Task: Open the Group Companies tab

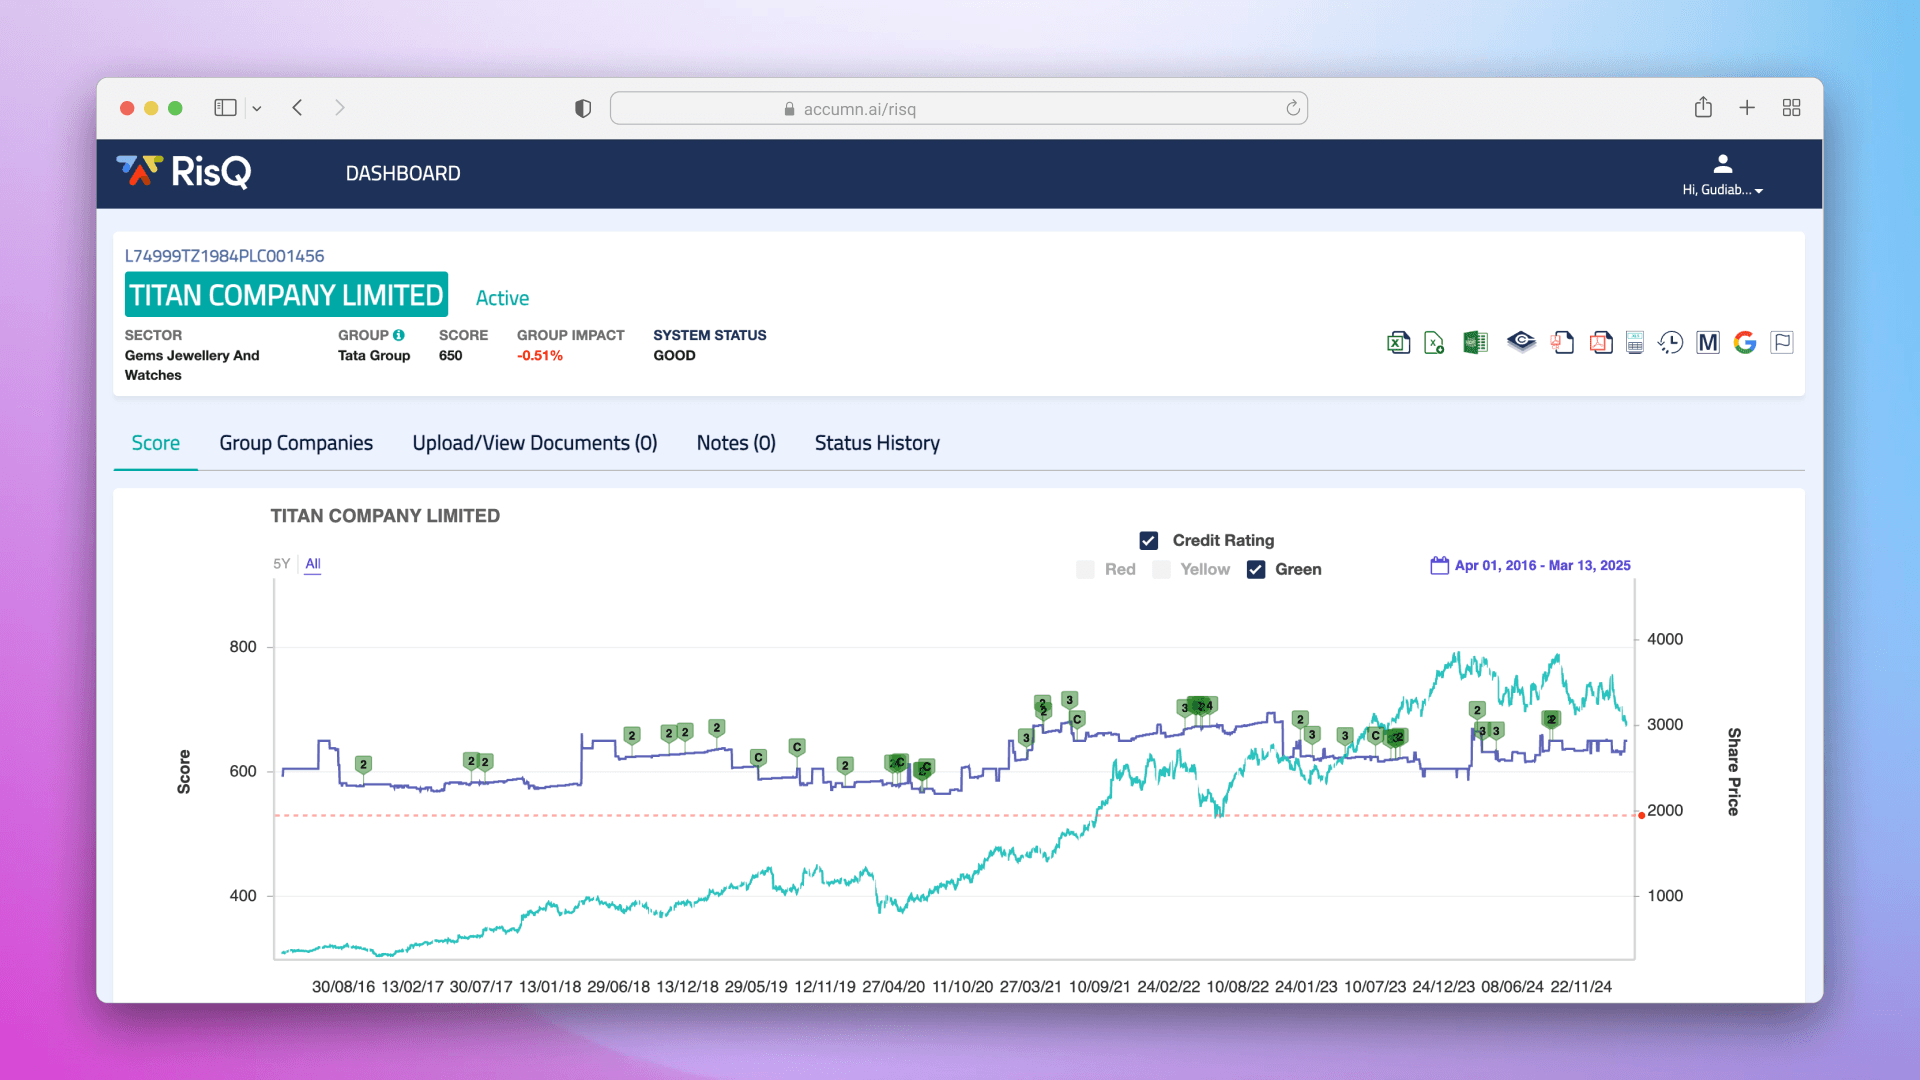Action: 296,443
